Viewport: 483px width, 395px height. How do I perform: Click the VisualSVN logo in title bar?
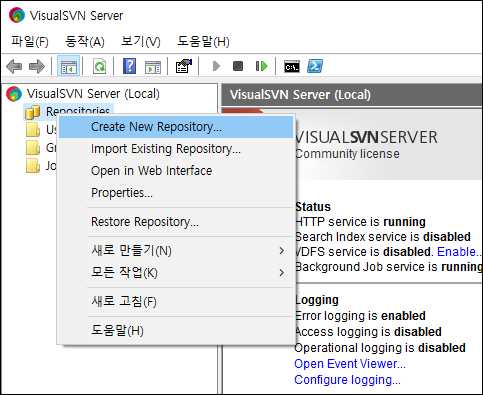point(17,15)
